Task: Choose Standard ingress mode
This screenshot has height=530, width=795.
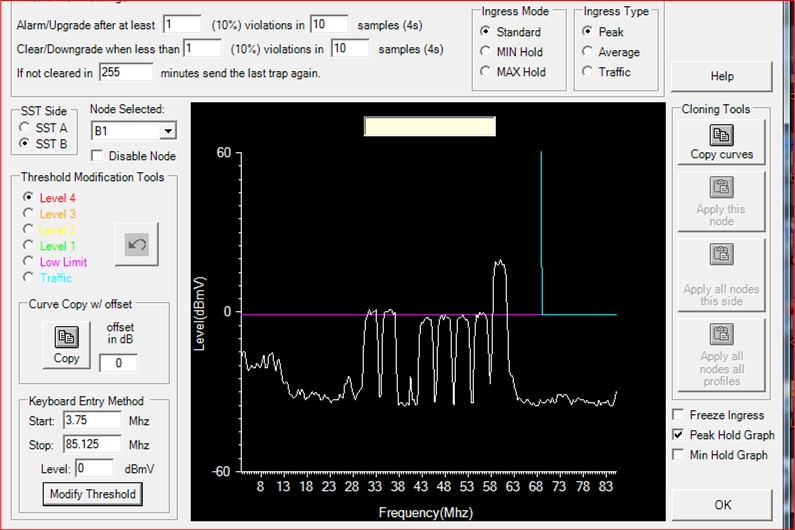Action: tap(485, 31)
